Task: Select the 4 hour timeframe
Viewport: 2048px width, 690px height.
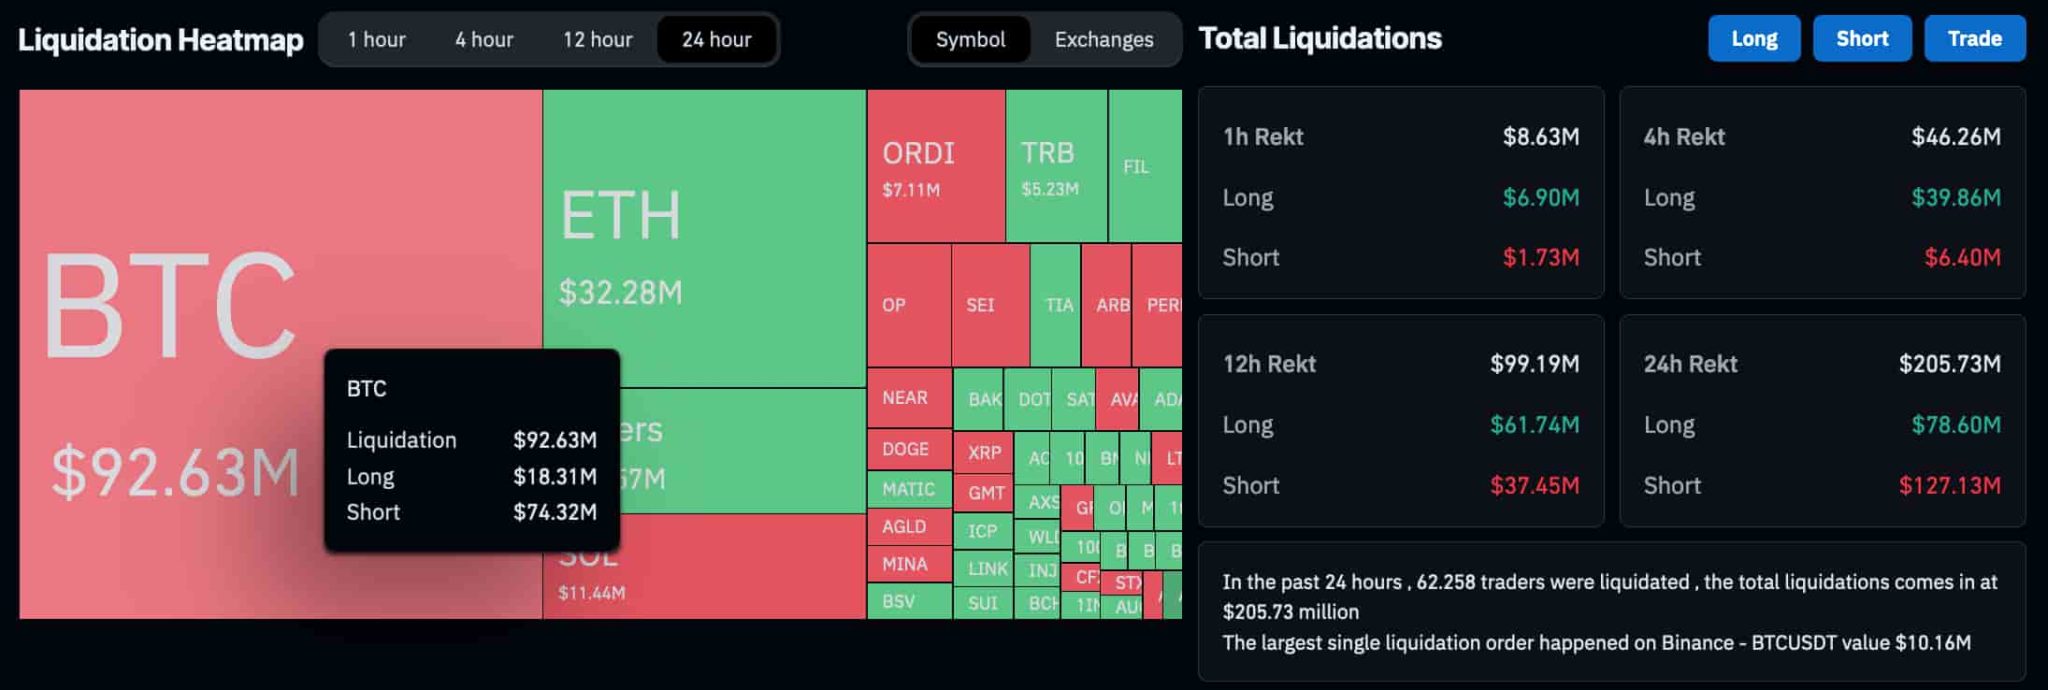Action: pyautogui.click(x=484, y=40)
